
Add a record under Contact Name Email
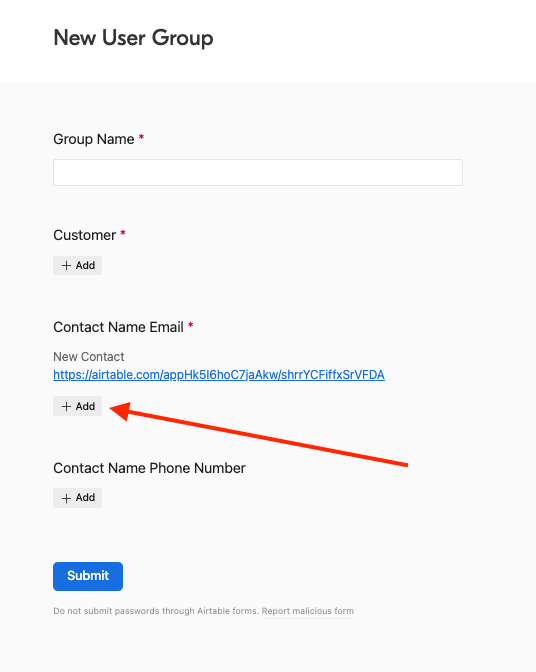[x=78, y=406]
